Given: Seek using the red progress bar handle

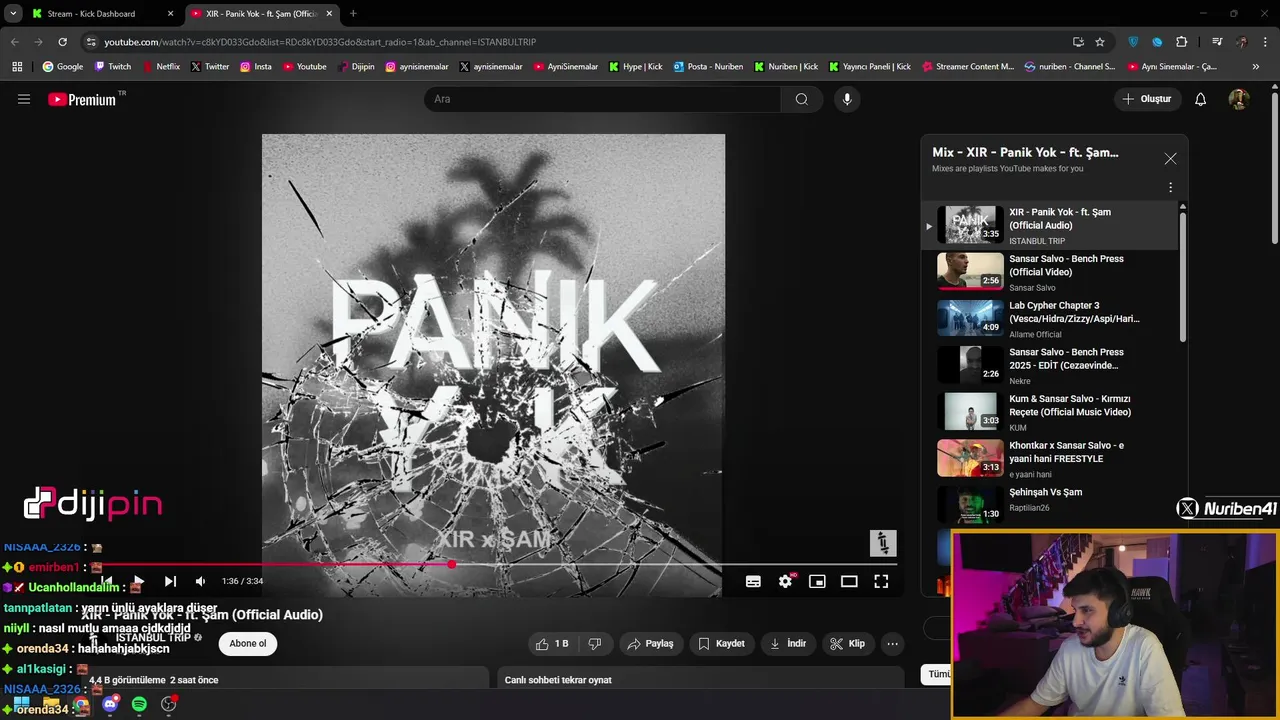Looking at the screenshot, I should [452, 565].
